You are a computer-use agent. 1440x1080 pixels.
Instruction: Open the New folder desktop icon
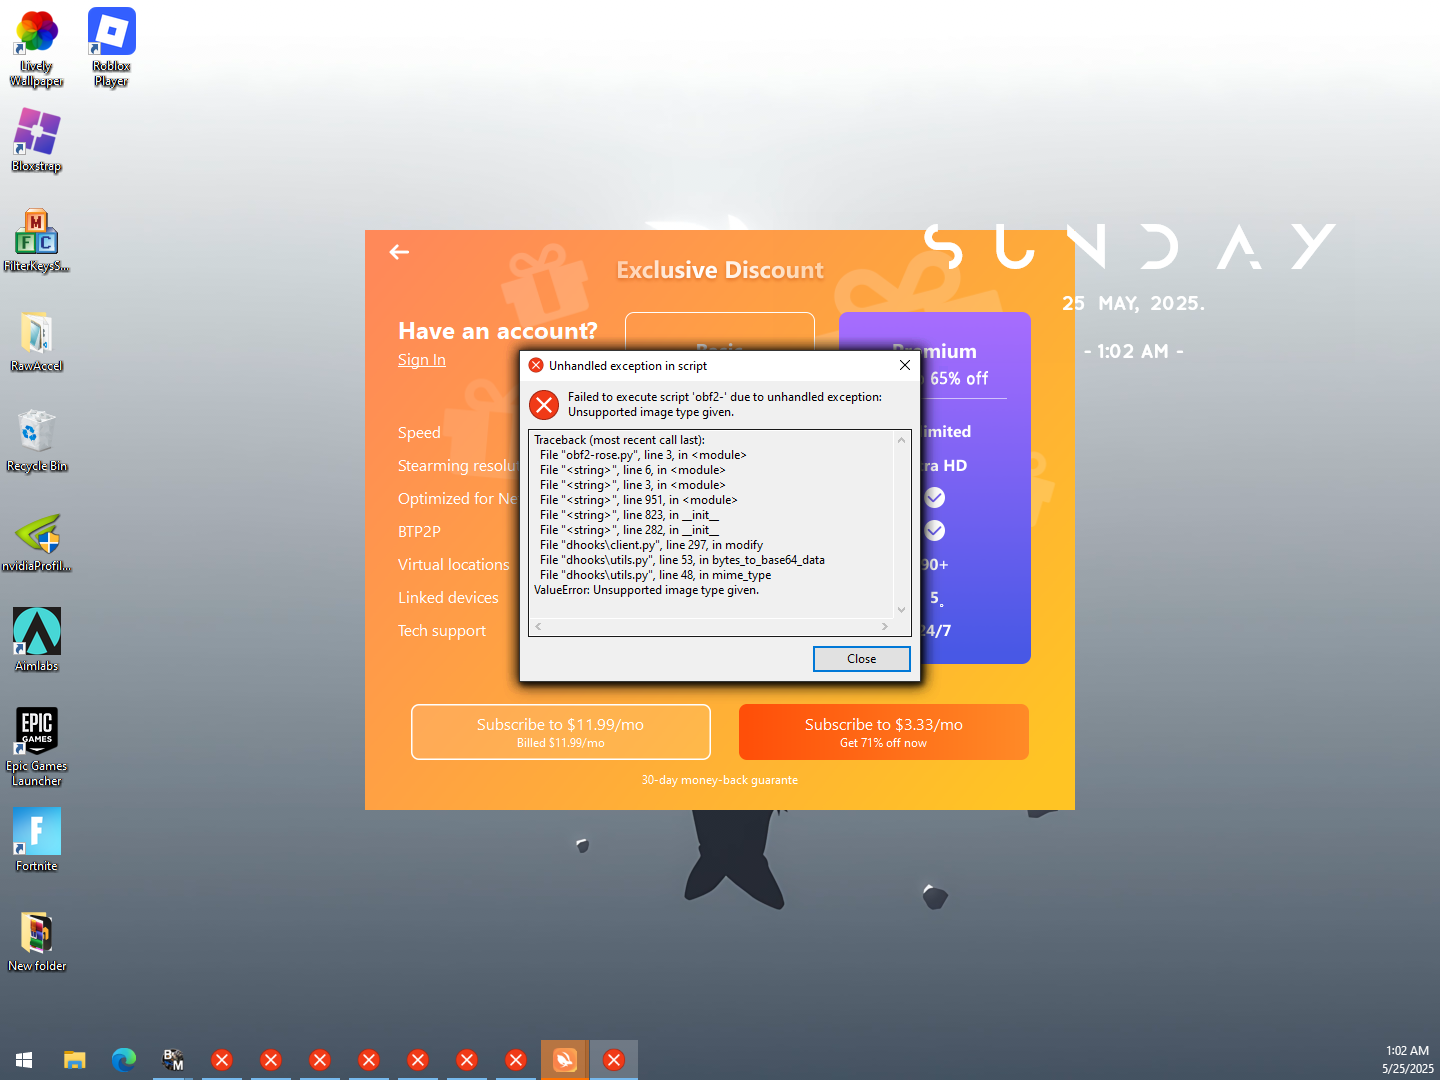[37, 940]
